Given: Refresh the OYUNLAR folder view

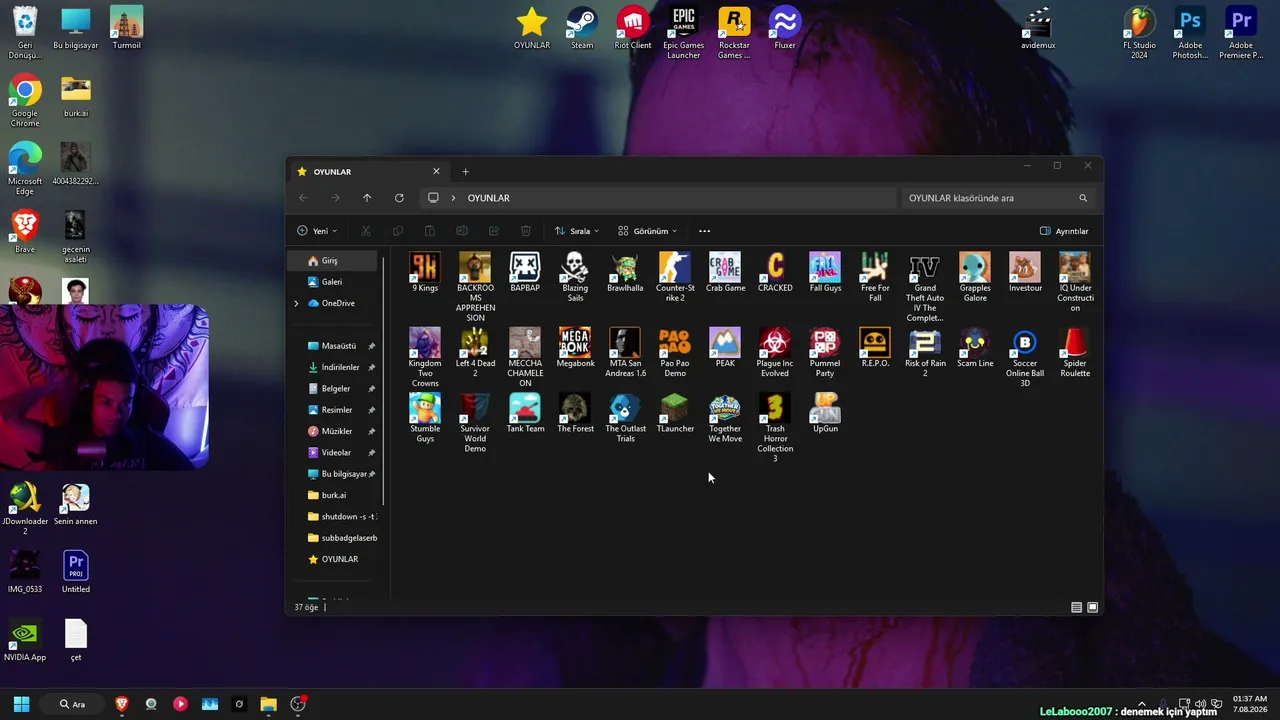Looking at the screenshot, I should (x=399, y=198).
